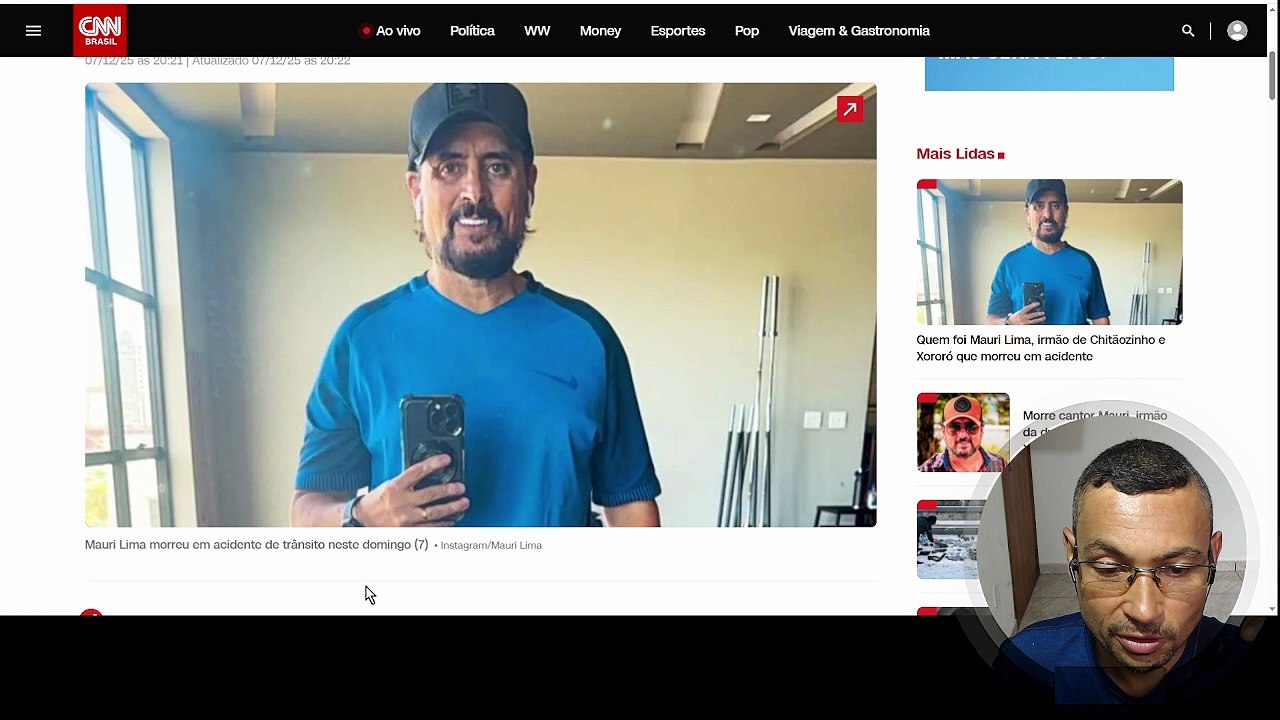The height and width of the screenshot is (720, 1280).
Task: Click the page vertical scrollbar thumb
Action: [1272, 75]
